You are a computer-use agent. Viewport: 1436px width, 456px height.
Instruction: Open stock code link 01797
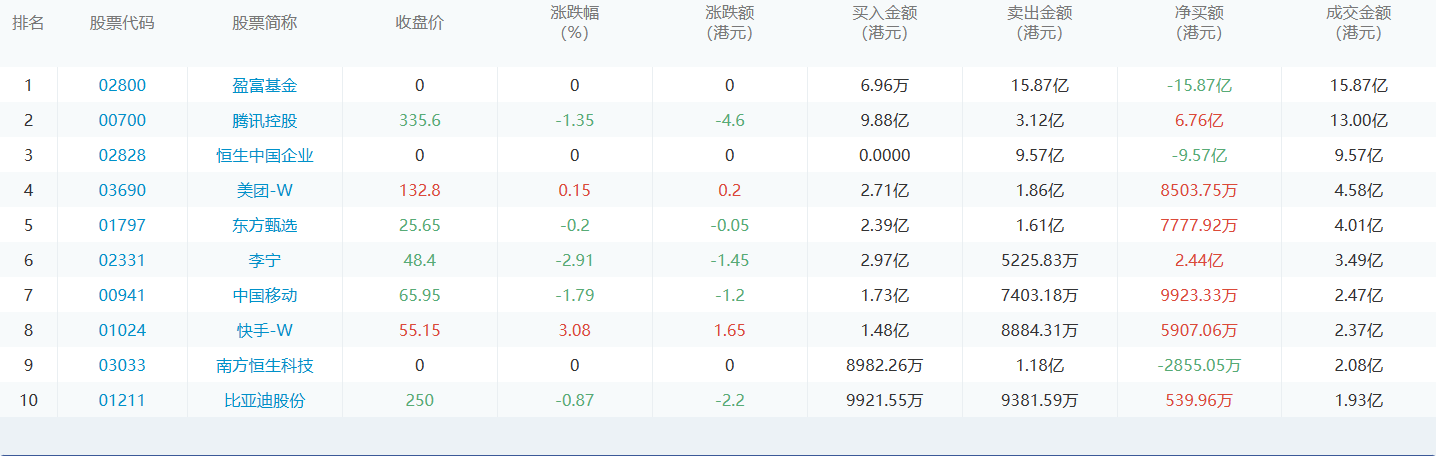click(122, 226)
